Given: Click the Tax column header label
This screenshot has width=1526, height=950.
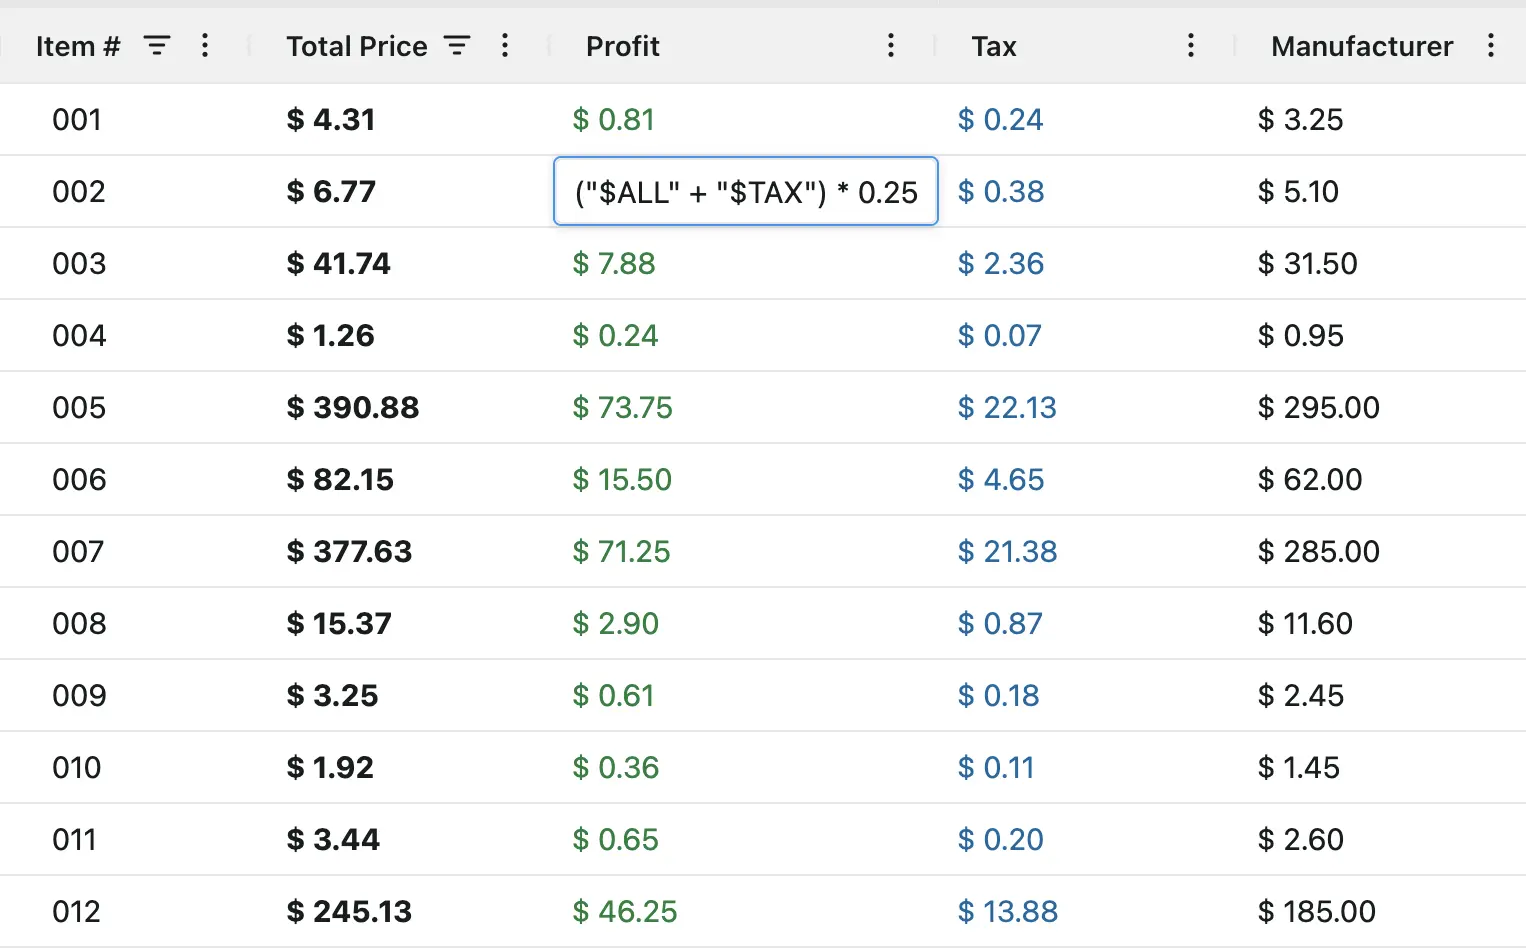Looking at the screenshot, I should pos(993,47).
